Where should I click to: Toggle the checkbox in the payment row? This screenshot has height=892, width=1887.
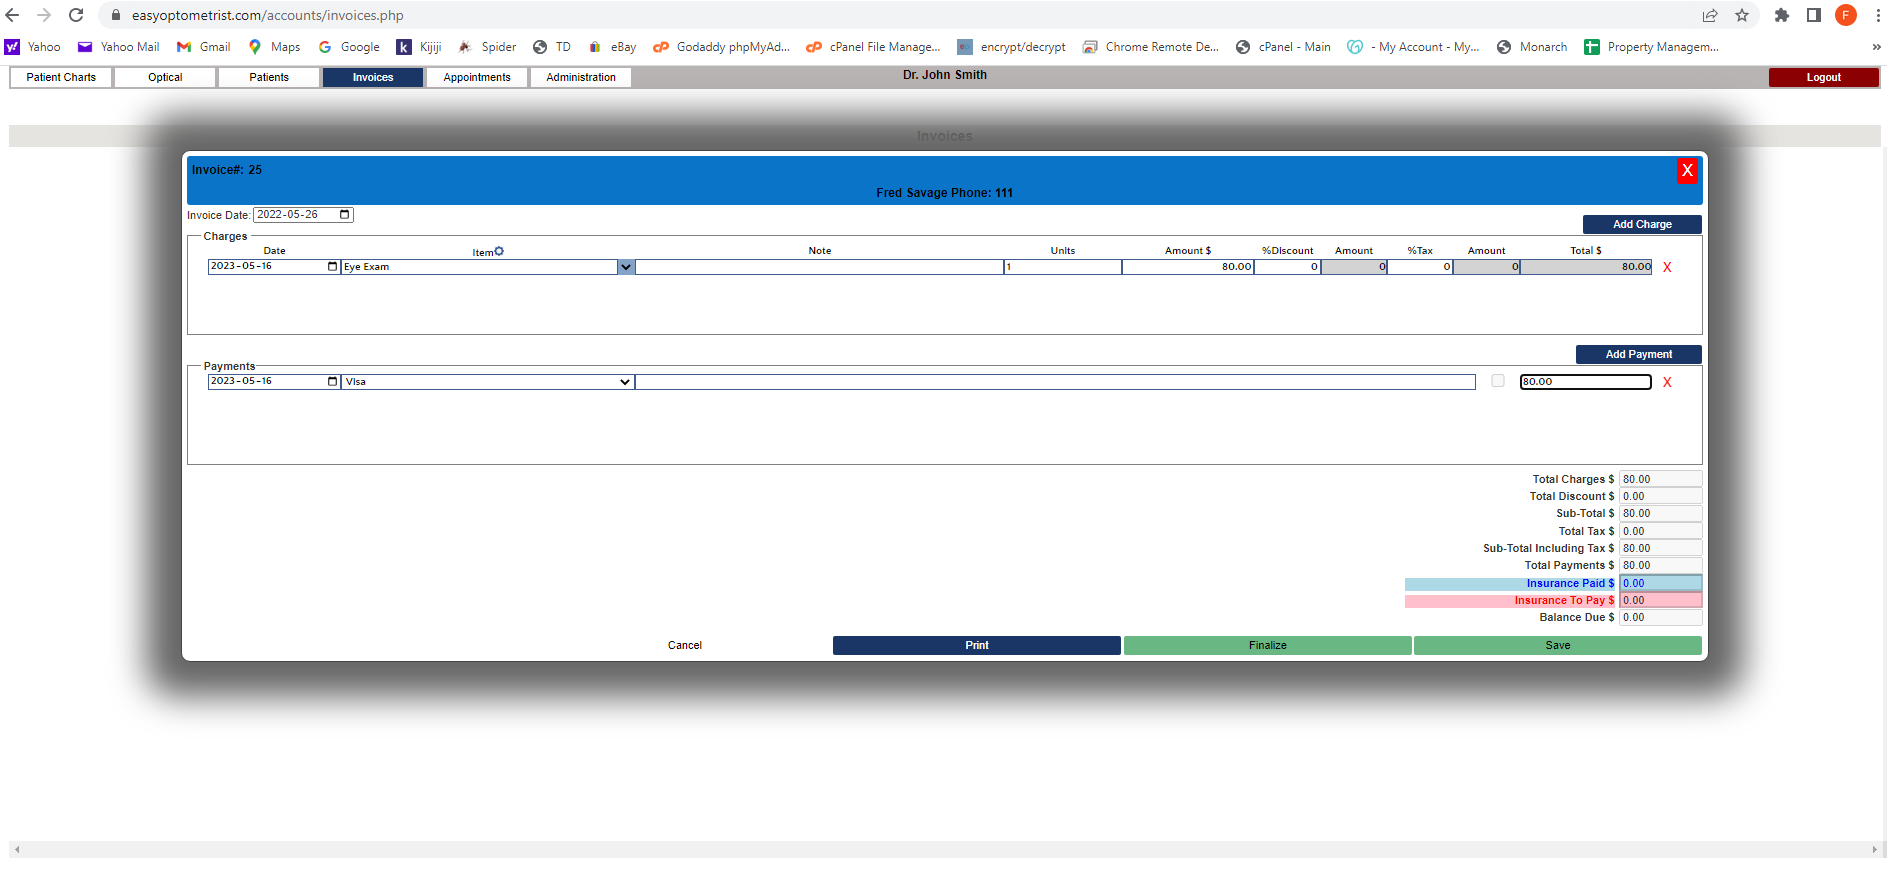tap(1497, 381)
